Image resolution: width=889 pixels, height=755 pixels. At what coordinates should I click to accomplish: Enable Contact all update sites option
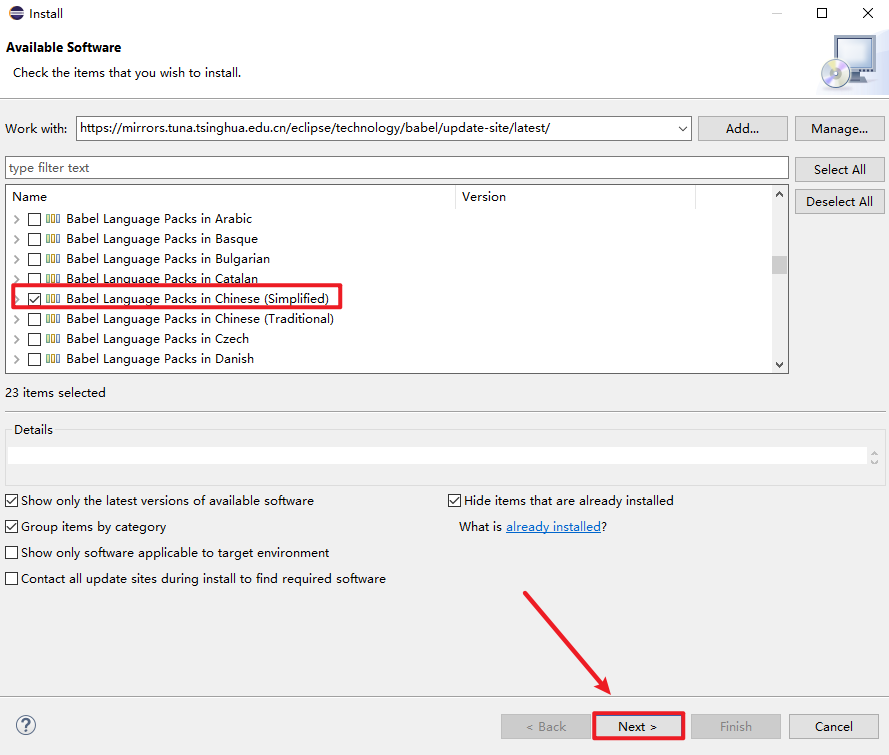coord(12,579)
